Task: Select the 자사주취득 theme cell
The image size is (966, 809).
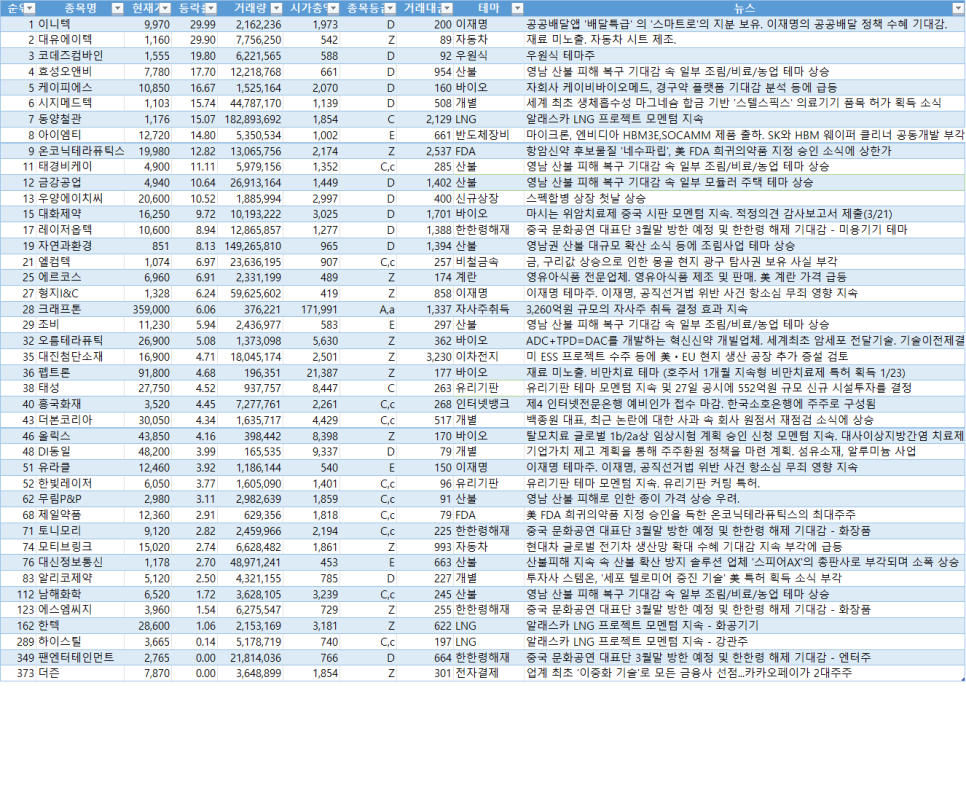Action: tap(488, 309)
